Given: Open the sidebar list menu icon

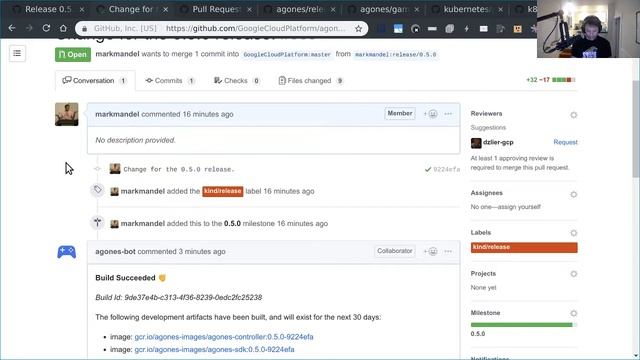Looking at the screenshot, I should click(x=17, y=53).
